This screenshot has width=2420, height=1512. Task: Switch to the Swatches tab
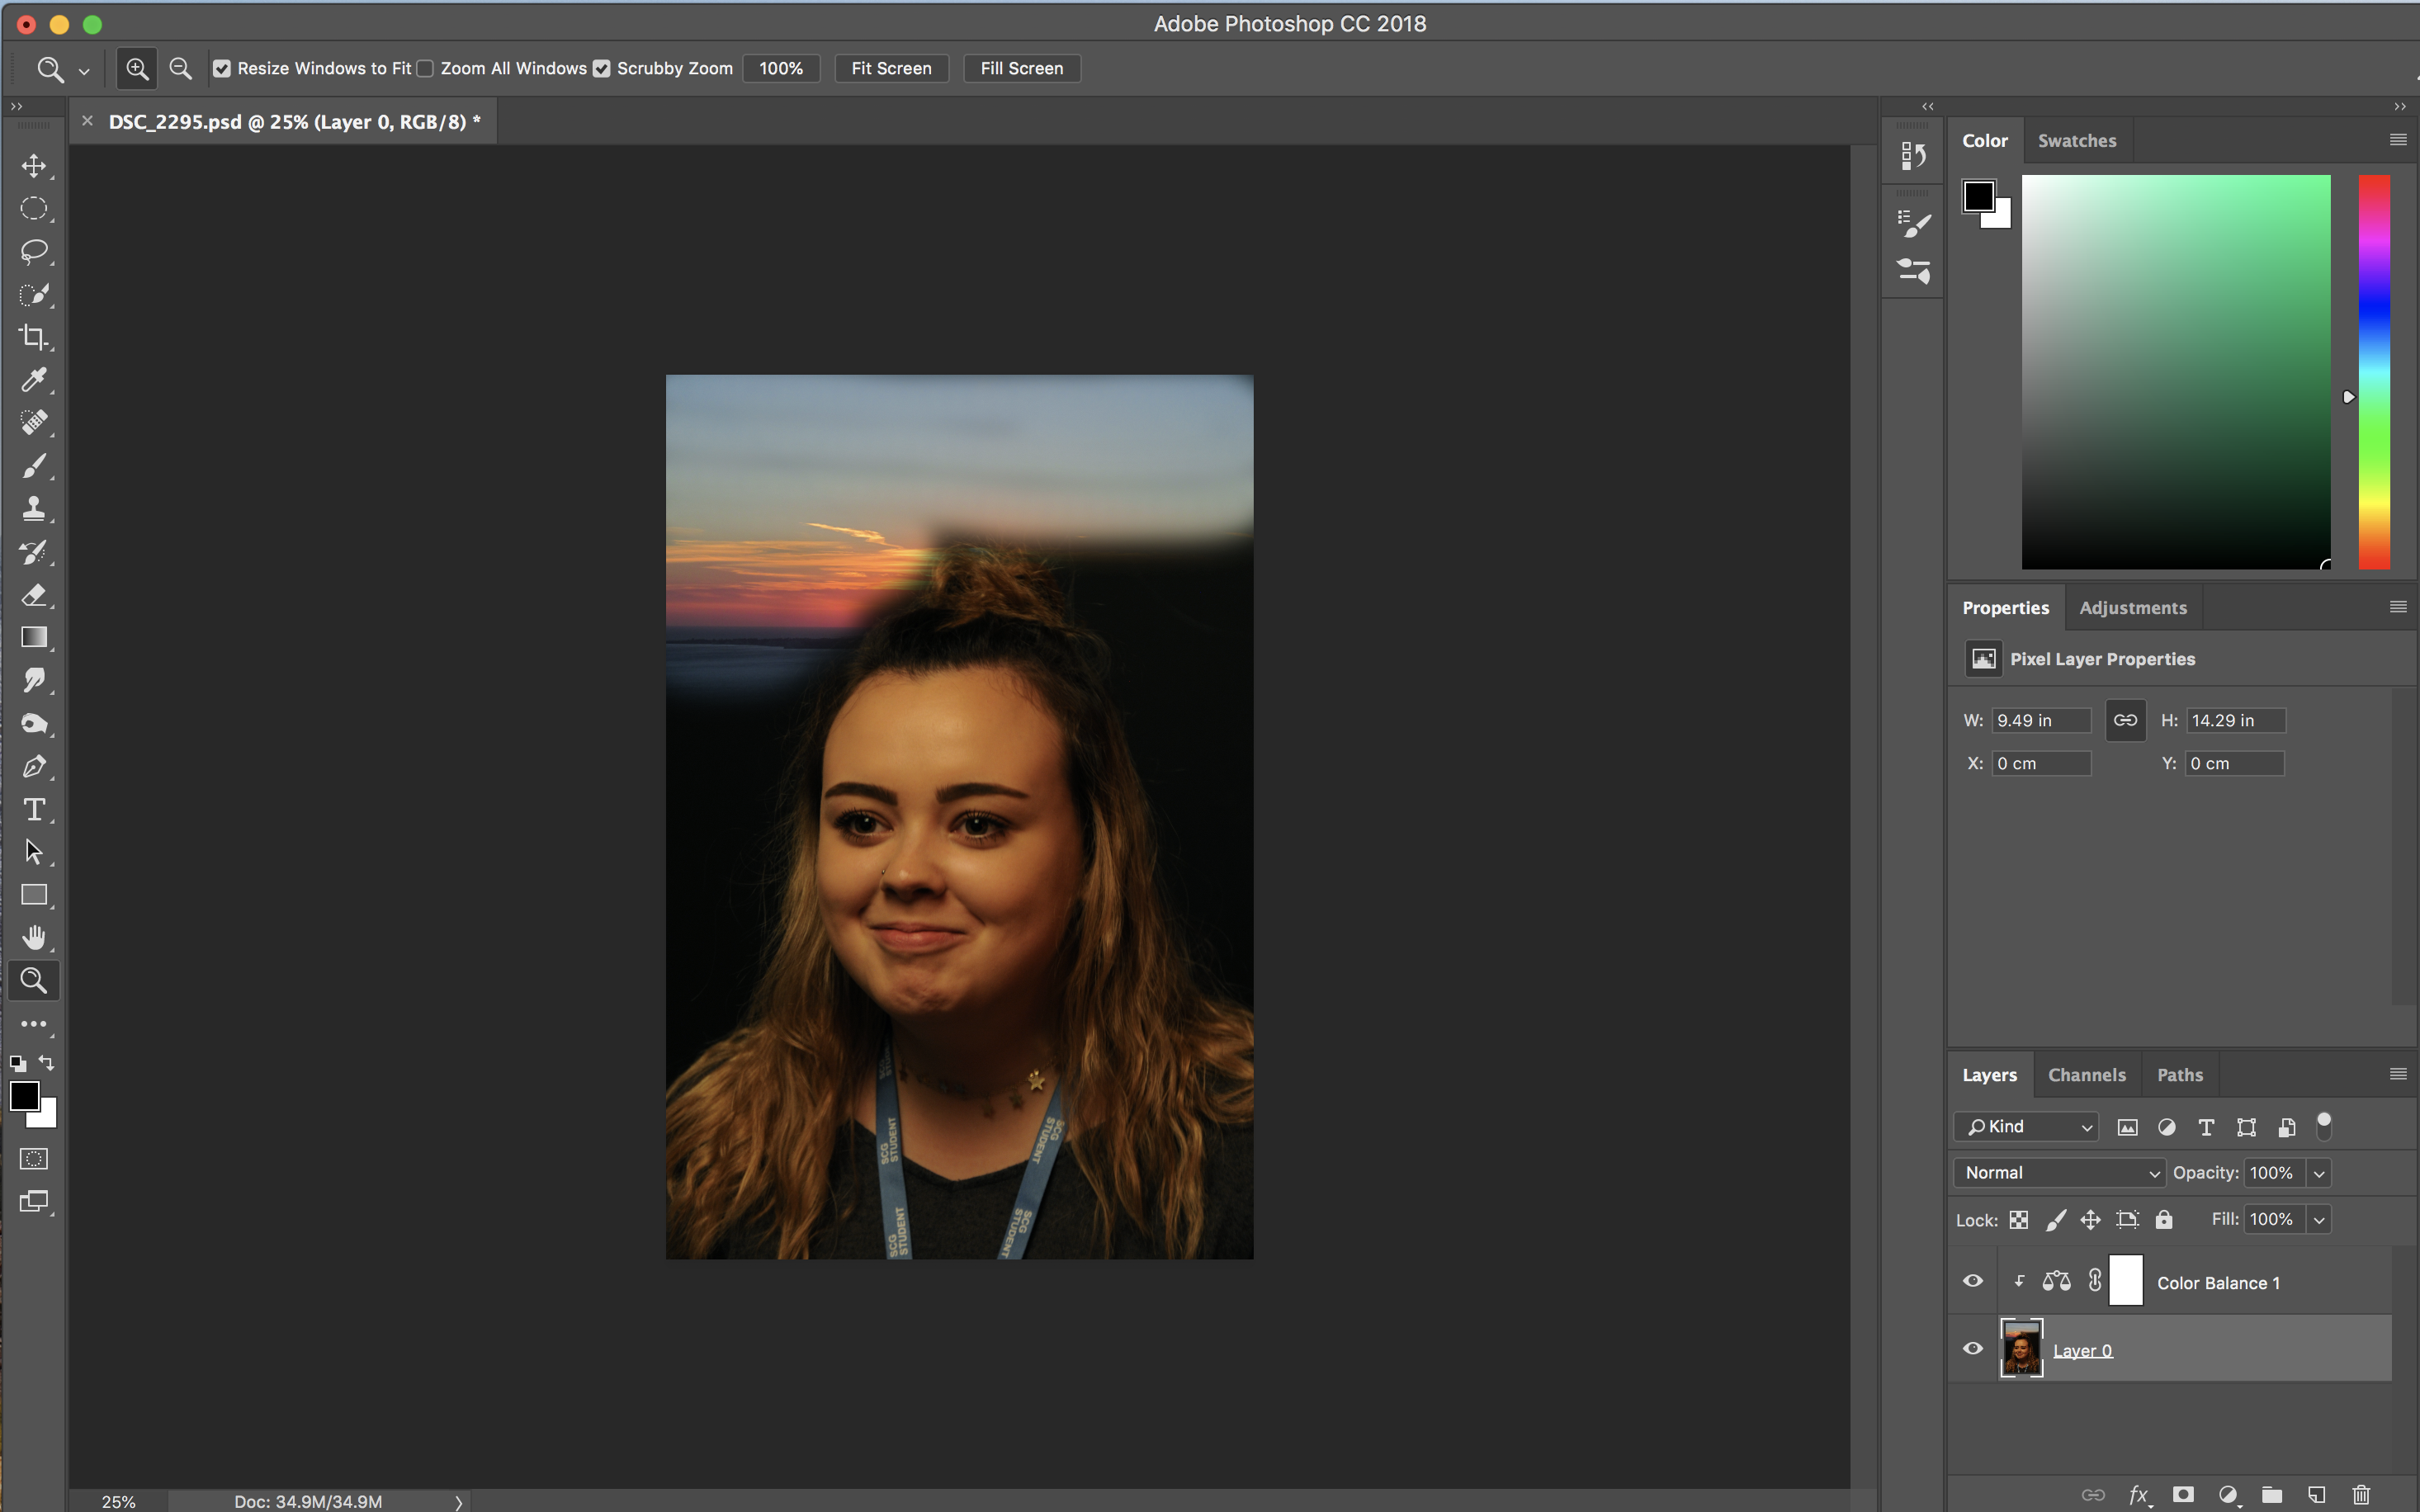(x=2077, y=141)
